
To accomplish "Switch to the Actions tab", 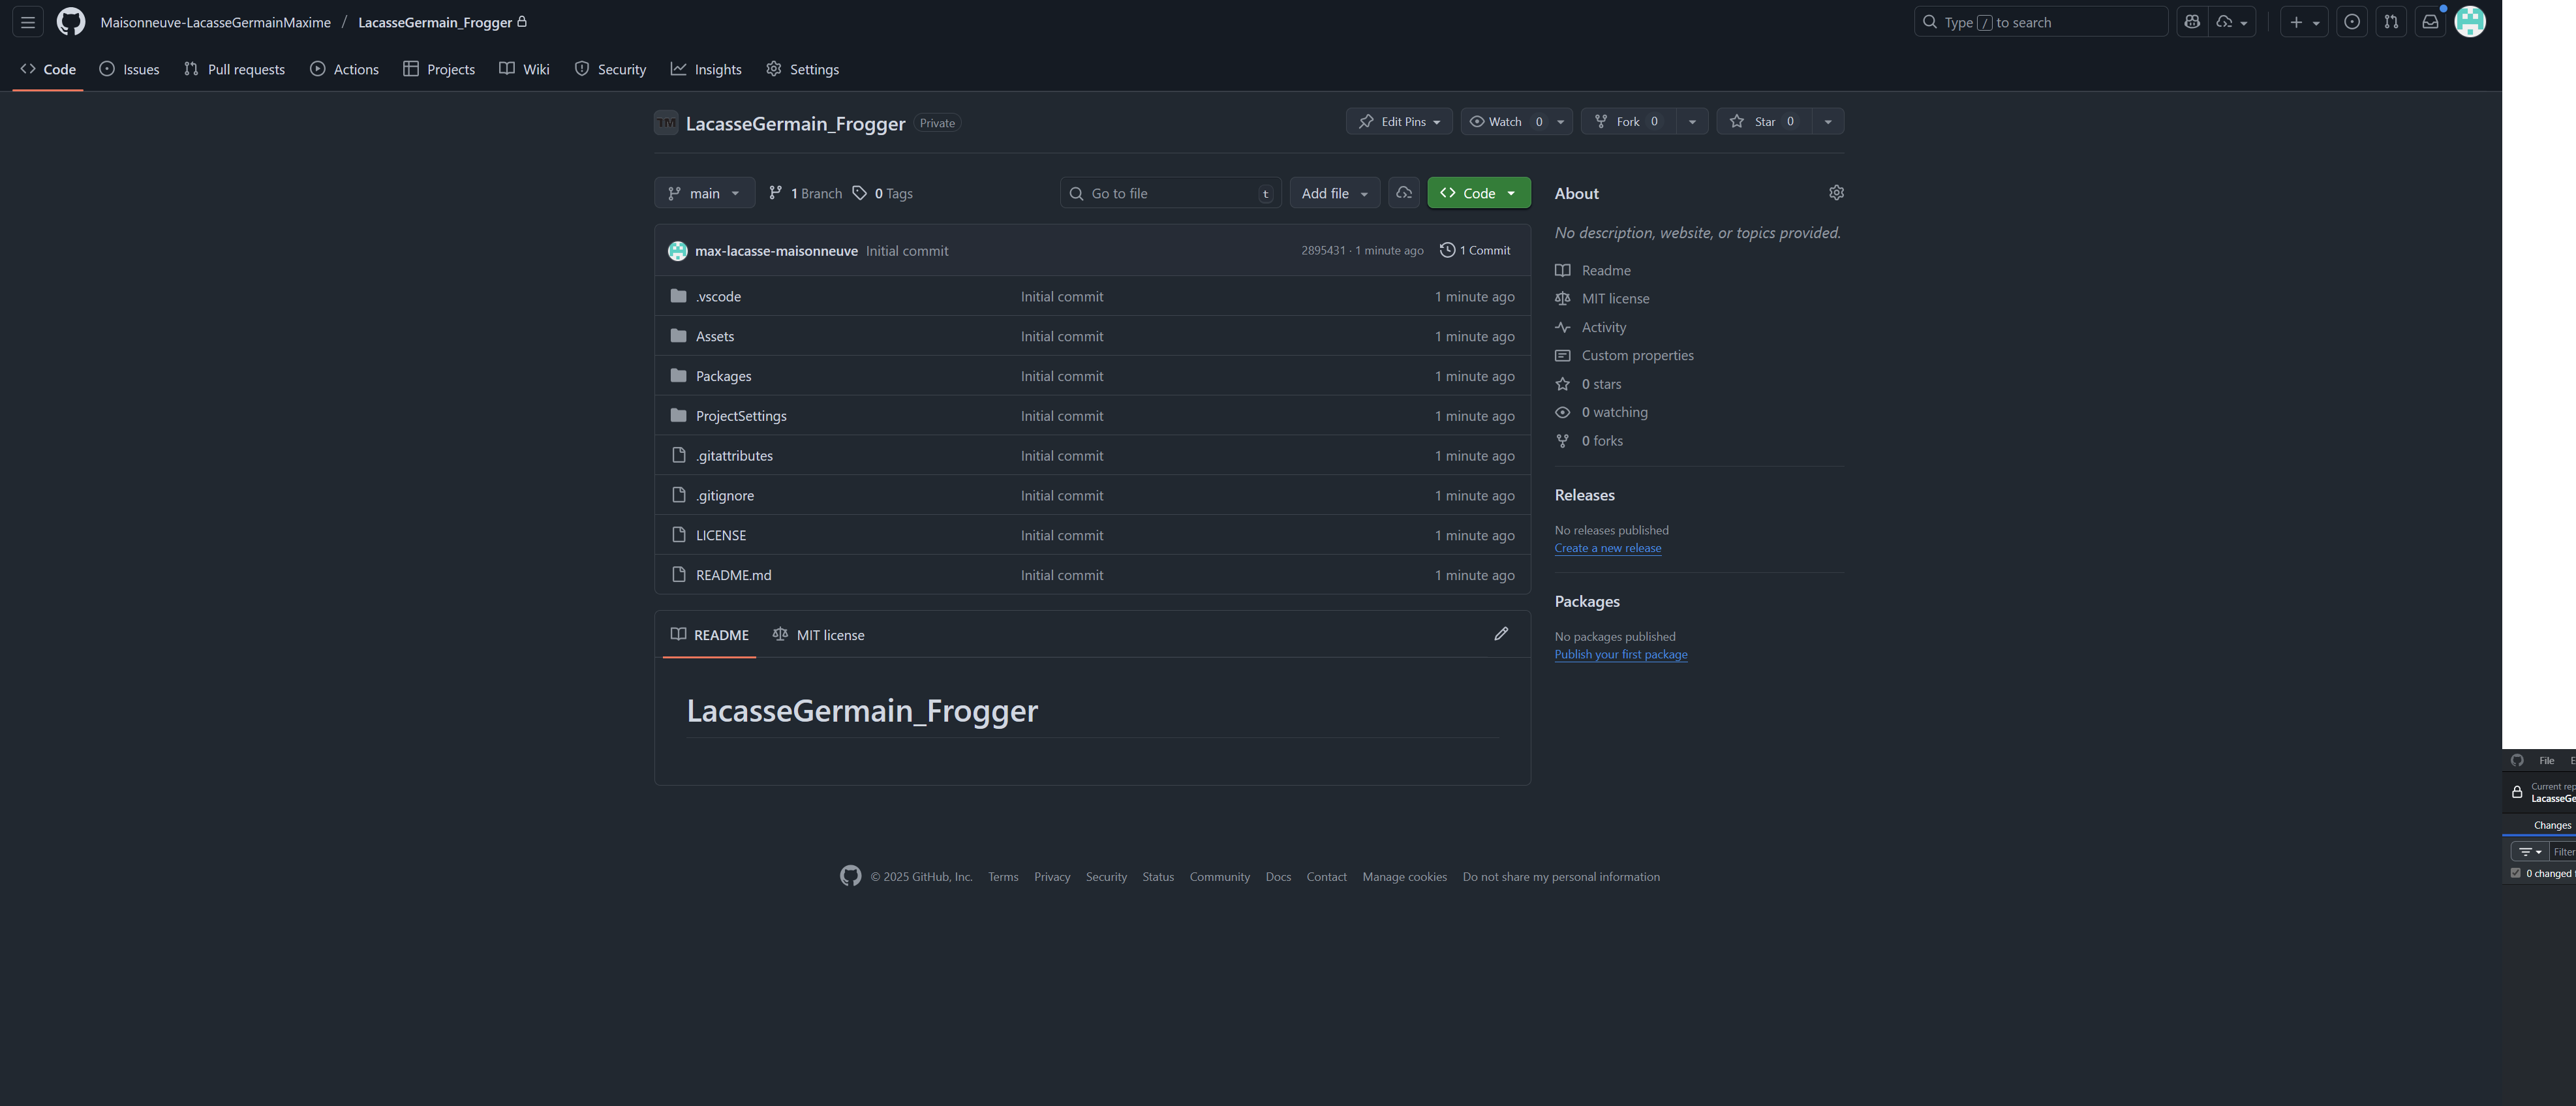I will [x=344, y=69].
